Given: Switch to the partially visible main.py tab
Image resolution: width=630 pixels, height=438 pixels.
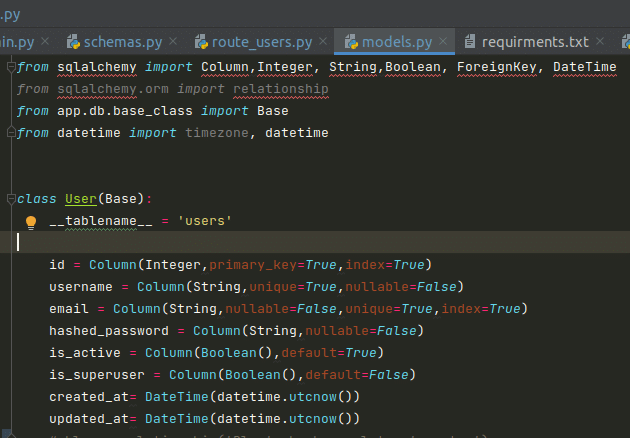Looking at the screenshot, I should click(x=18, y=42).
